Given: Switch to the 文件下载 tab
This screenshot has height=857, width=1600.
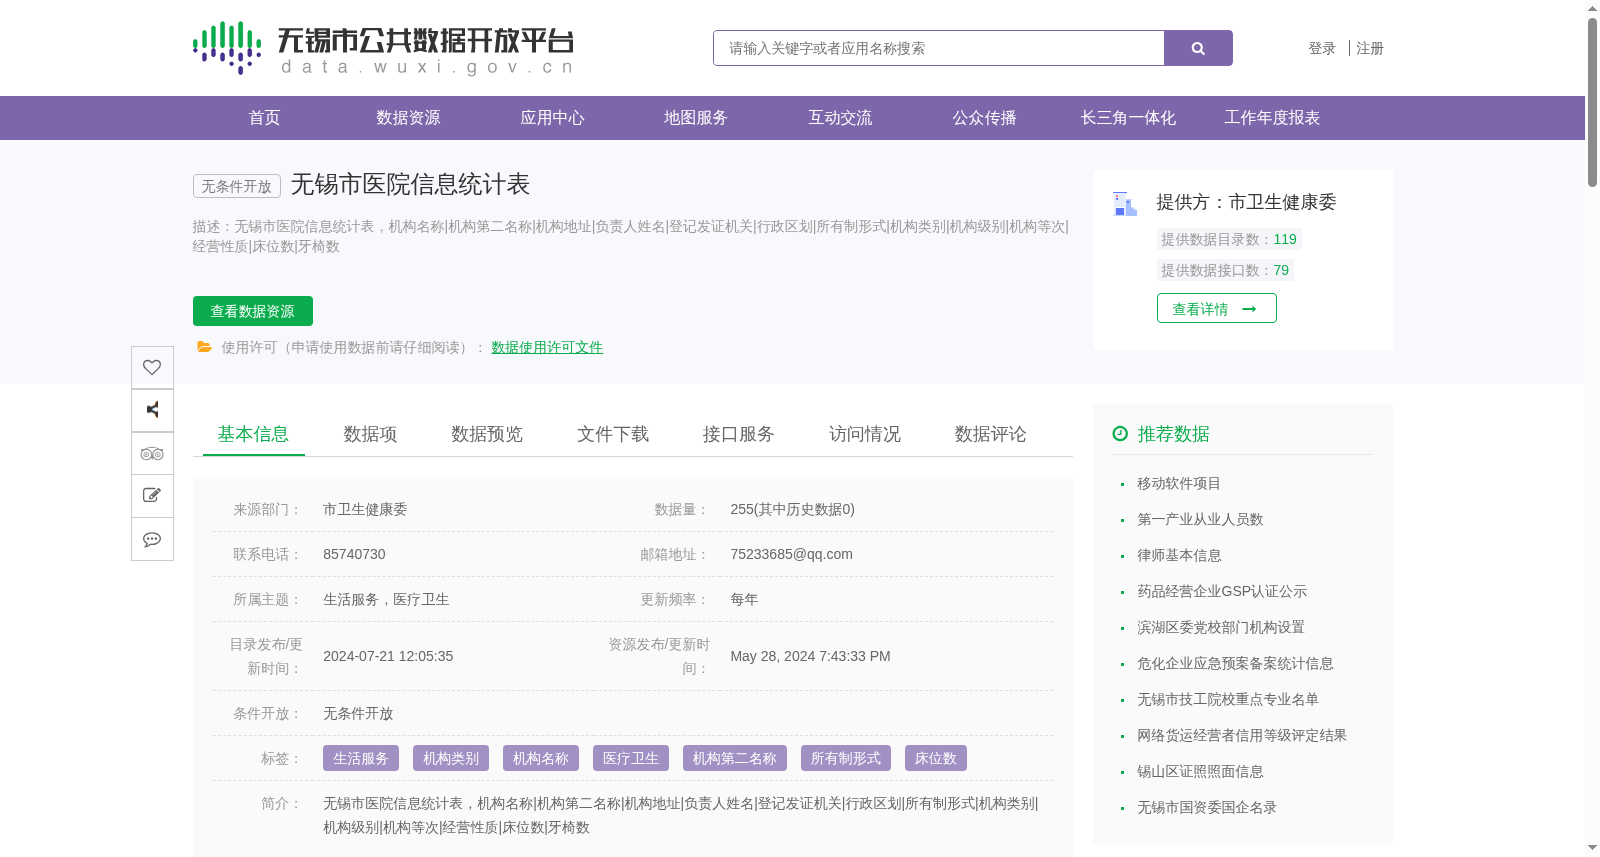Looking at the screenshot, I should point(613,434).
